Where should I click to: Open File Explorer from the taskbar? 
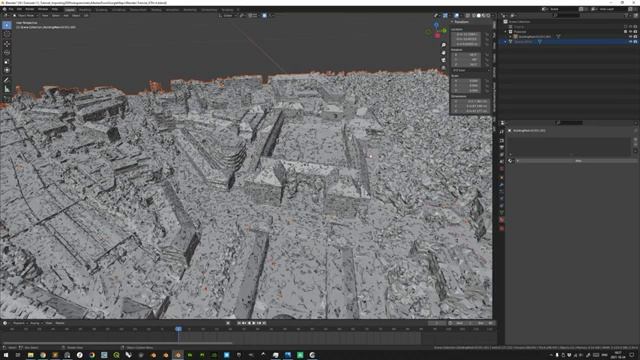pos(31,355)
